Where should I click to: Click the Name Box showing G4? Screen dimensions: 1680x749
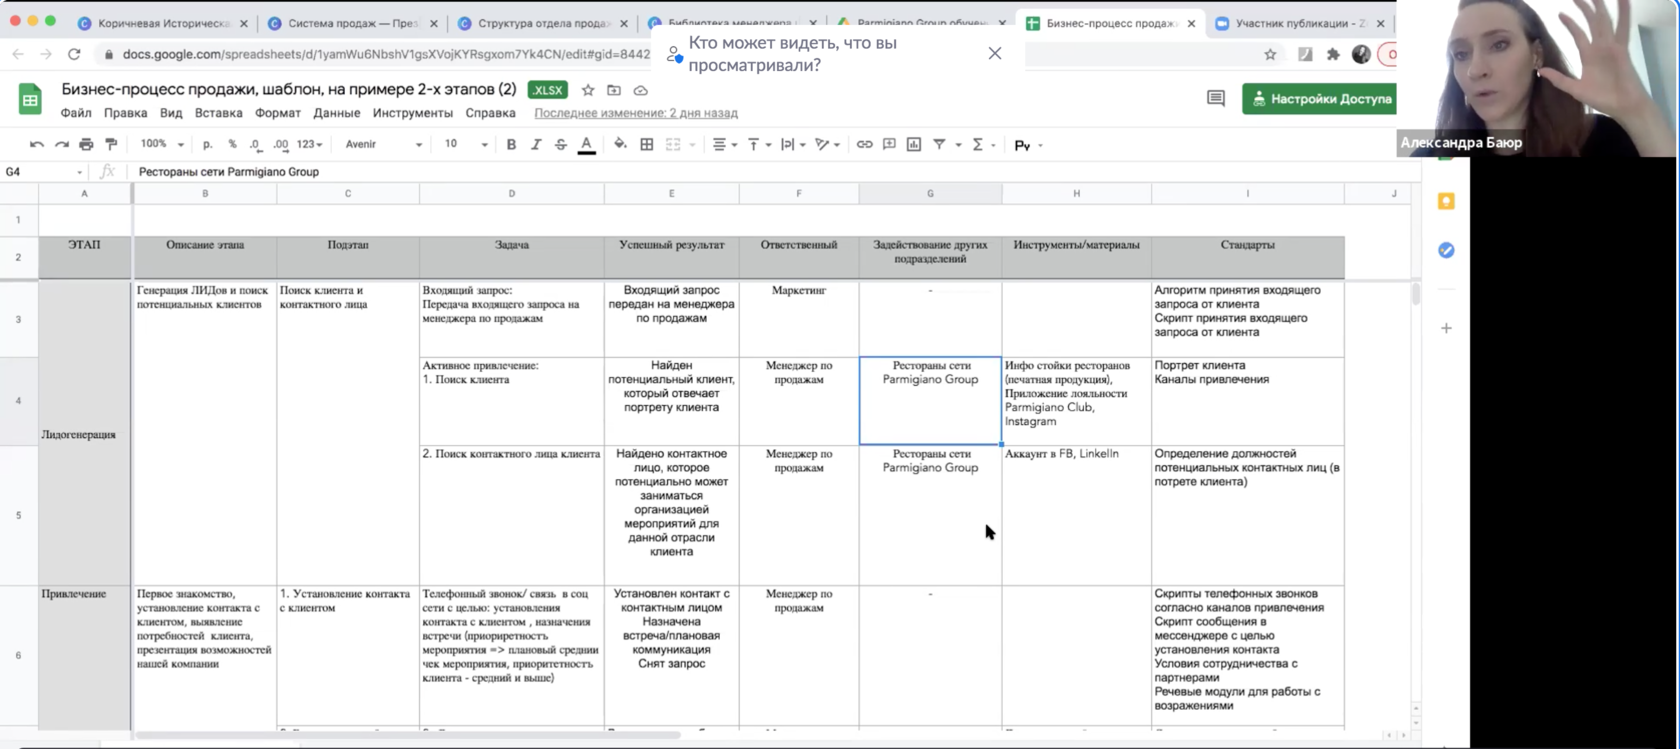(x=44, y=172)
